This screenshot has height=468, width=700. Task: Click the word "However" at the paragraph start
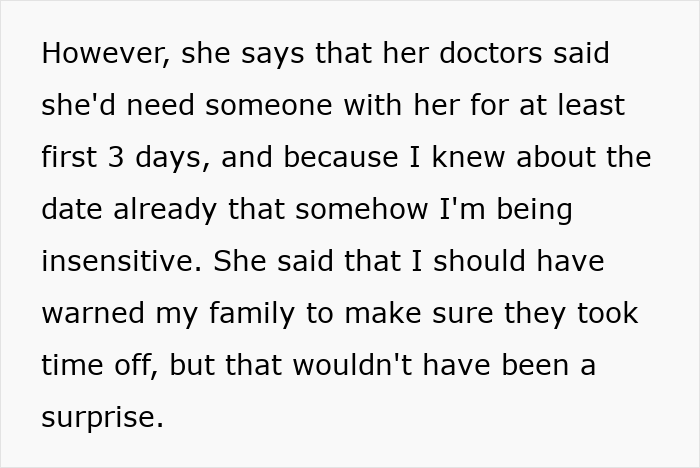click(x=103, y=53)
